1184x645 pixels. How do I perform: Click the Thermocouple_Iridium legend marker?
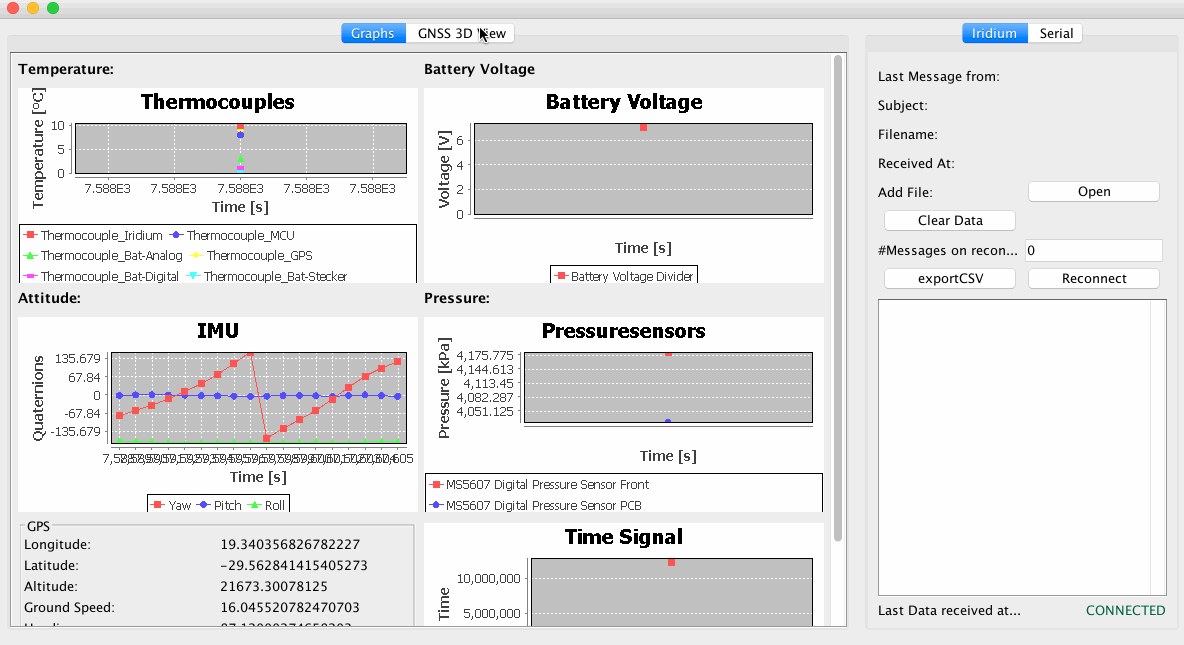[x=30, y=235]
